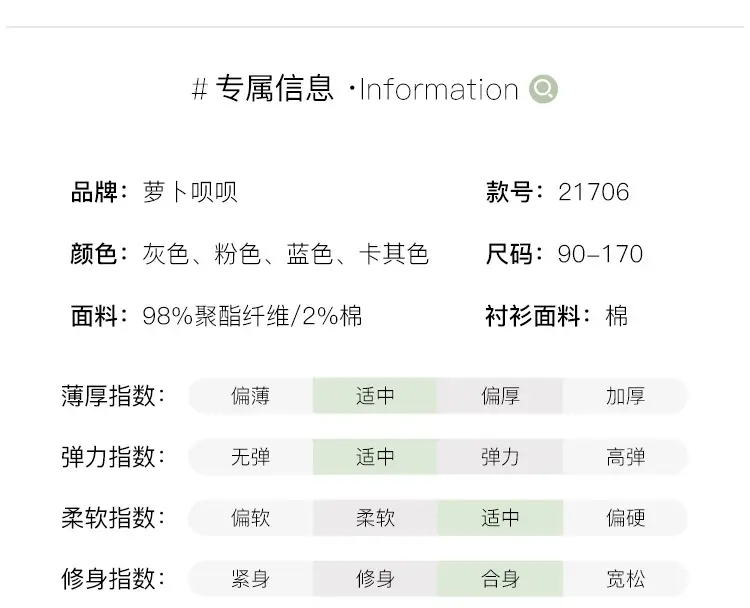Select 柔软 softness option

[375, 518]
